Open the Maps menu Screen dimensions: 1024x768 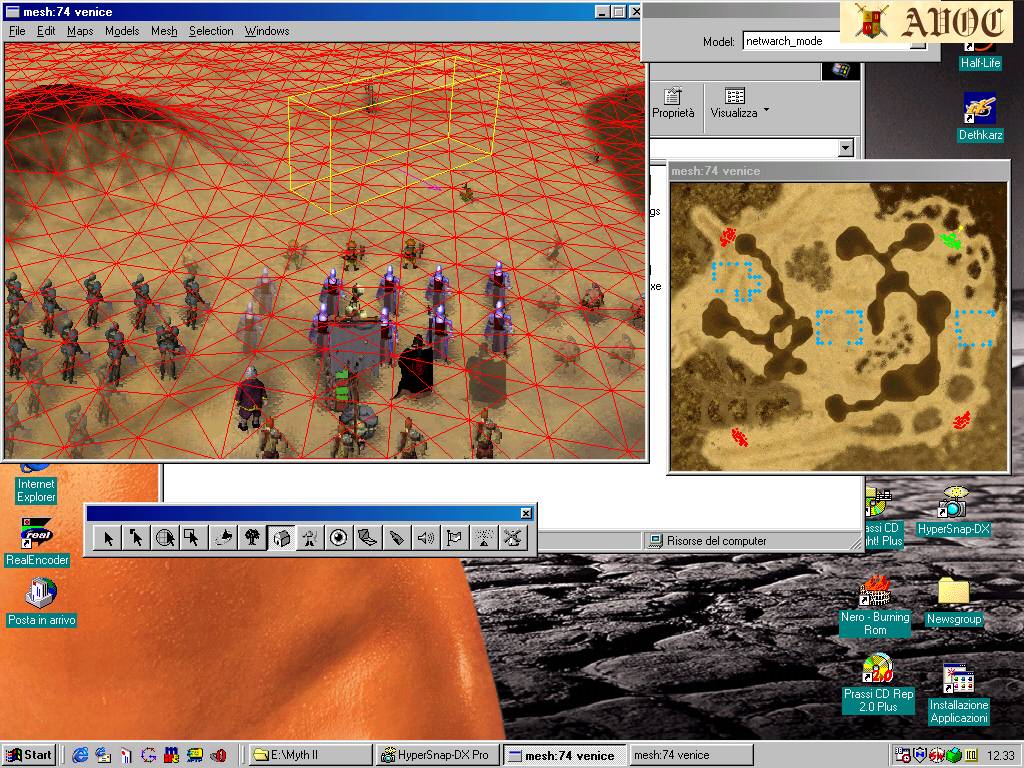(x=80, y=31)
